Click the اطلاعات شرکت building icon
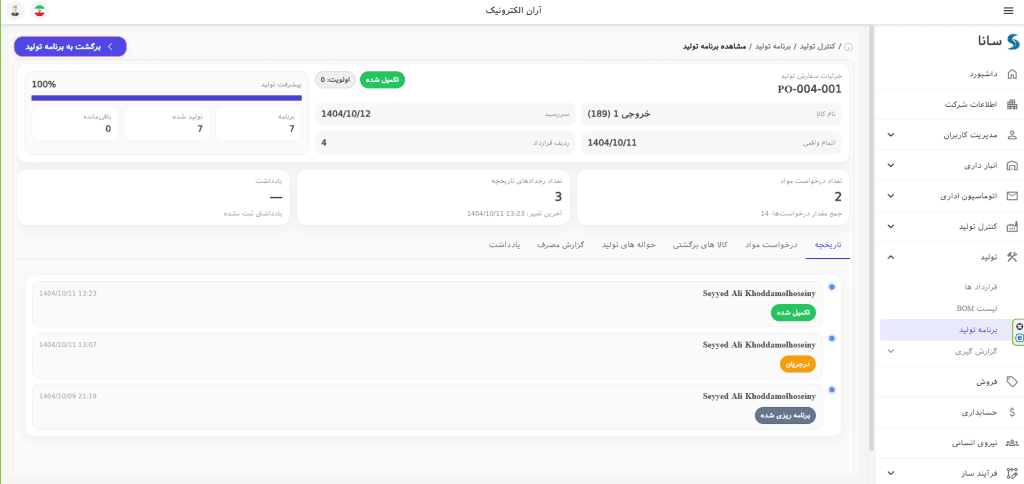The width and height of the screenshot is (1024, 484). tap(1012, 105)
